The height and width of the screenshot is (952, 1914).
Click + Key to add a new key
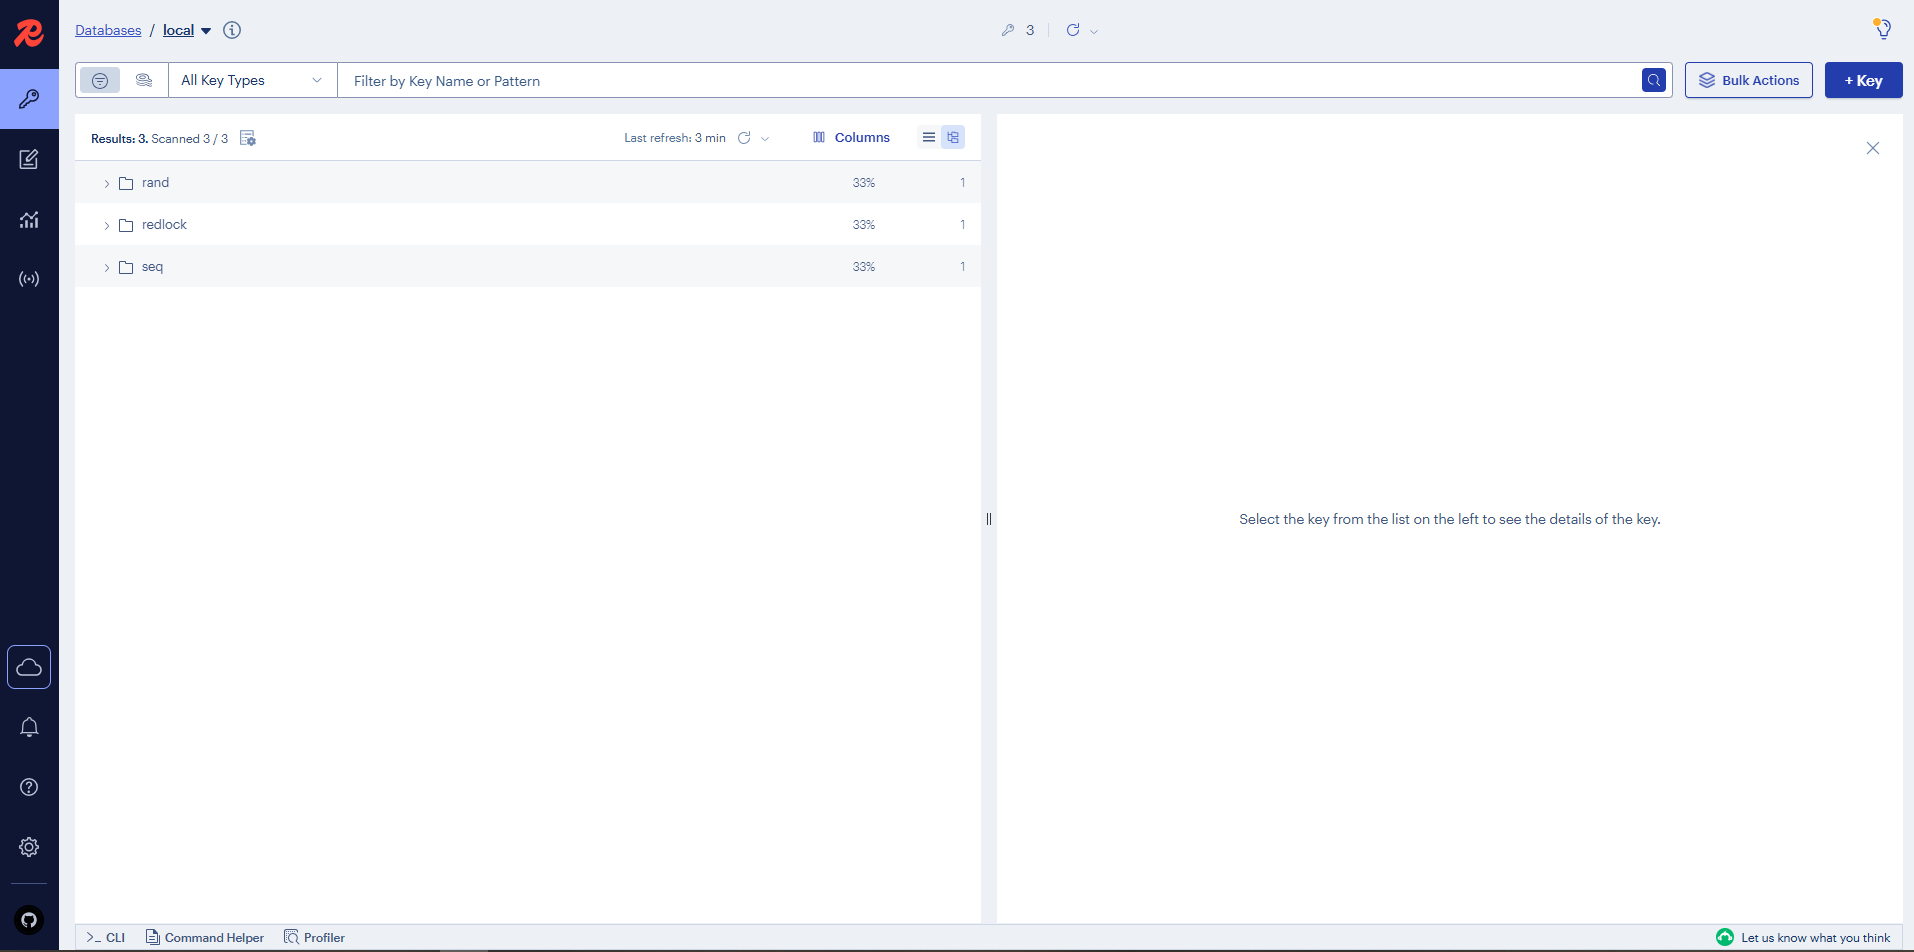pos(1862,80)
